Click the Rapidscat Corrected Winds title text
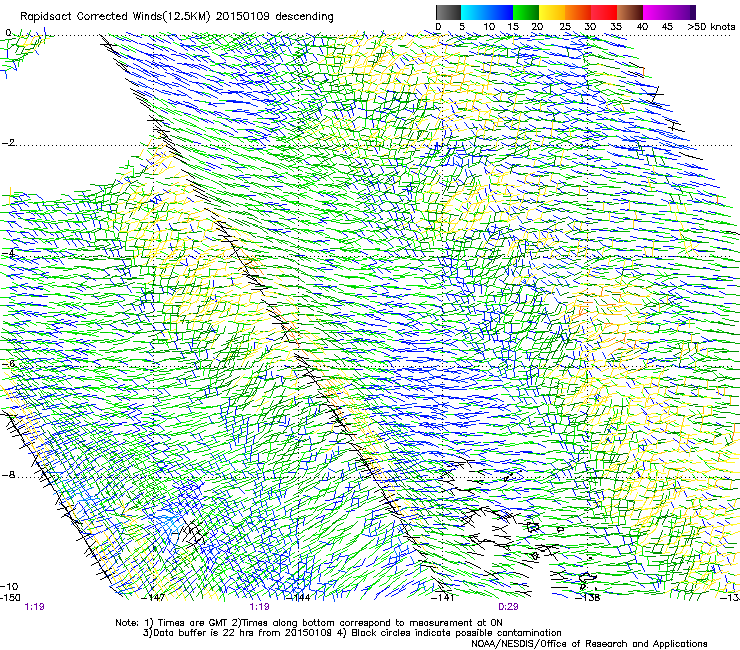740x650 pixels. [177, 17]
